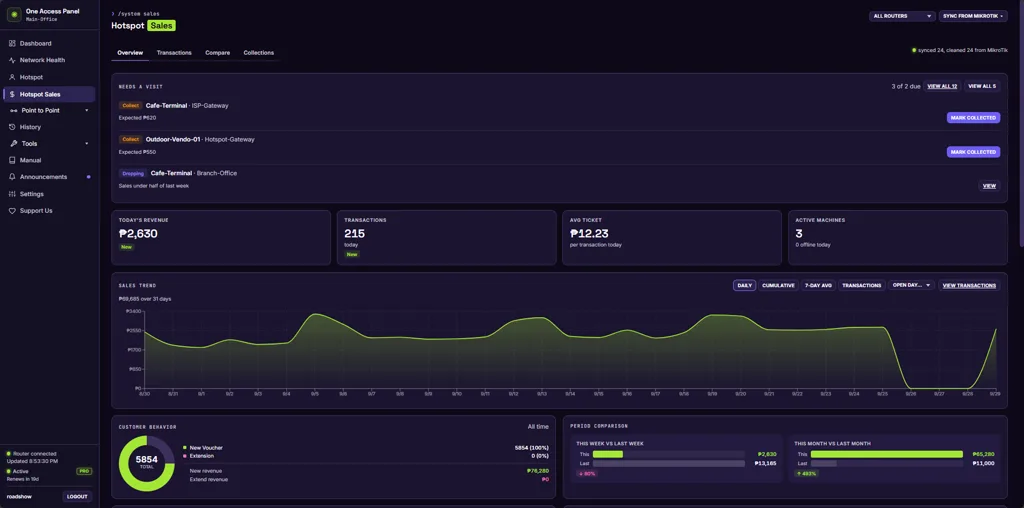Image resolution: width=1024 pixels, height=508 pixels.
Task: Click the Announcements unread dot indicator
Action: click(x=88, y=177)
